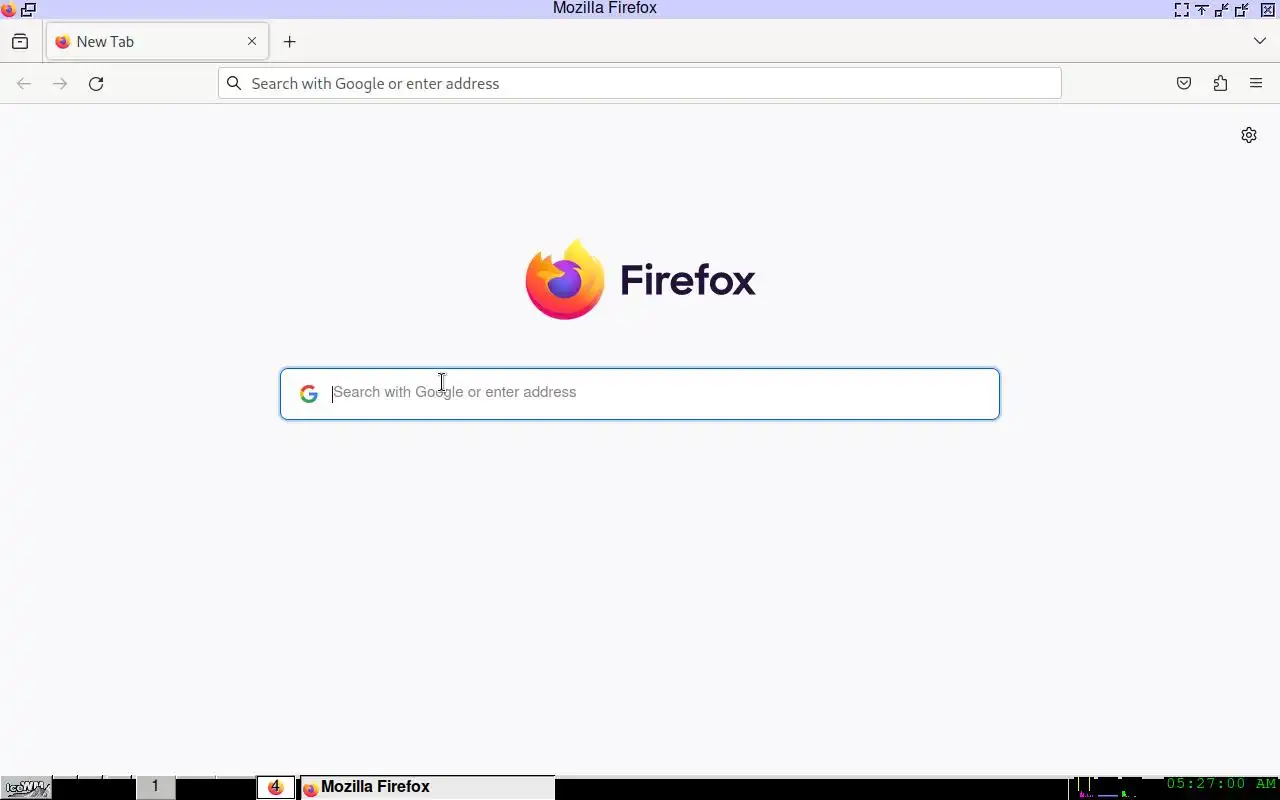Close the Mozilla Firefox window
The height and width of the screenshot is (800, 1280).
(x=1267, y=9)
